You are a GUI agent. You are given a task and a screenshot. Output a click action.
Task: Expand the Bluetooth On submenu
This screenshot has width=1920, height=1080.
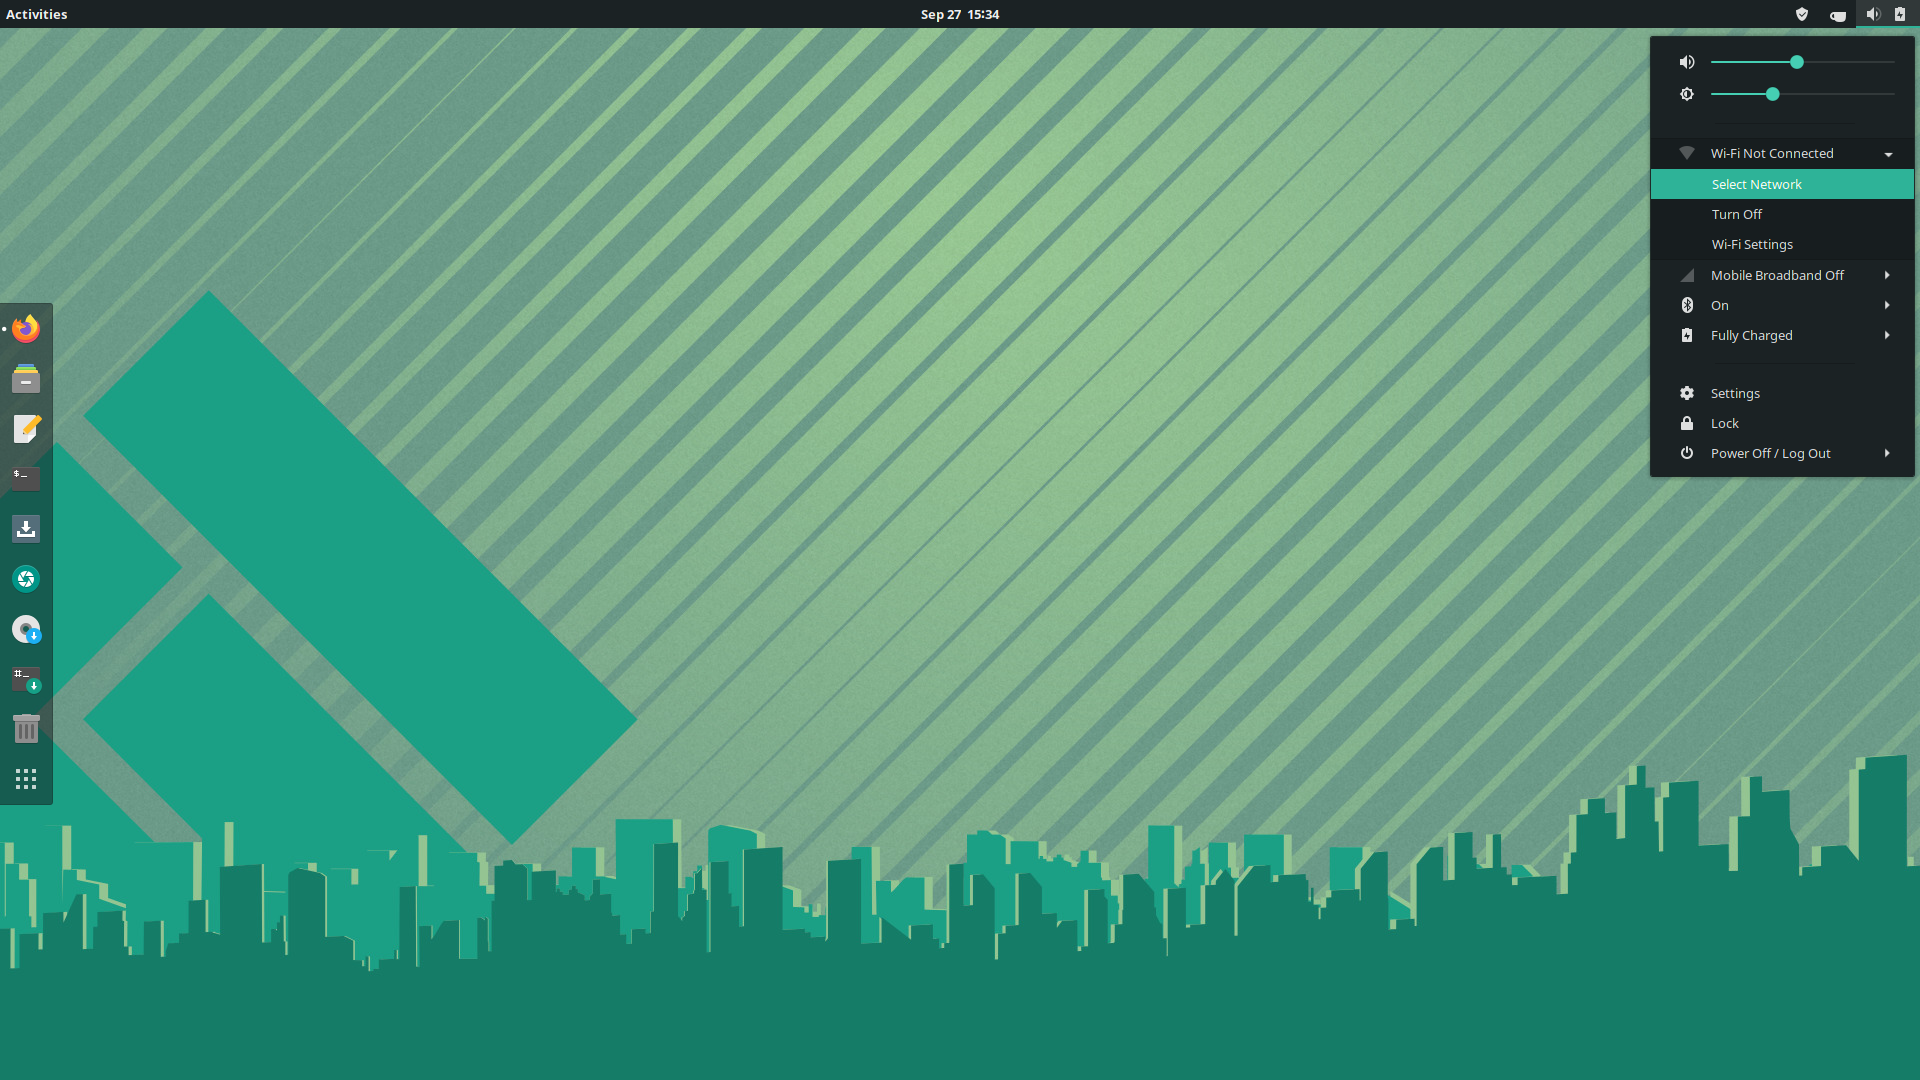coord(1782,305)
